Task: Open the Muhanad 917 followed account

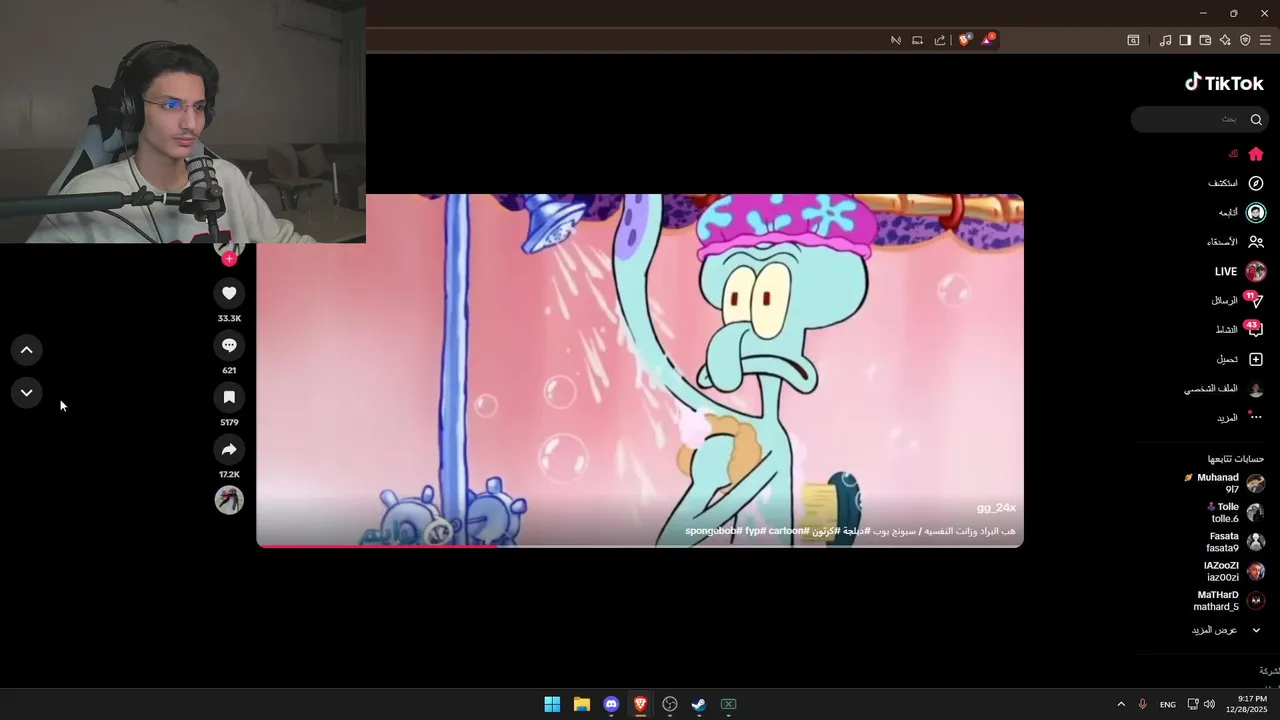Action: click(x=1225, y=483)
